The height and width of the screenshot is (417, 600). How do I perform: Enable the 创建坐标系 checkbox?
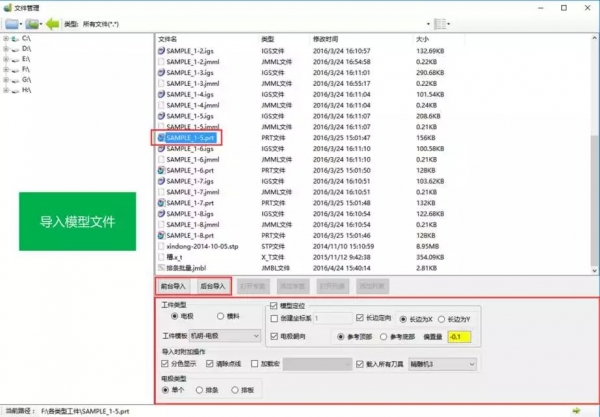[x=274, y=318]
